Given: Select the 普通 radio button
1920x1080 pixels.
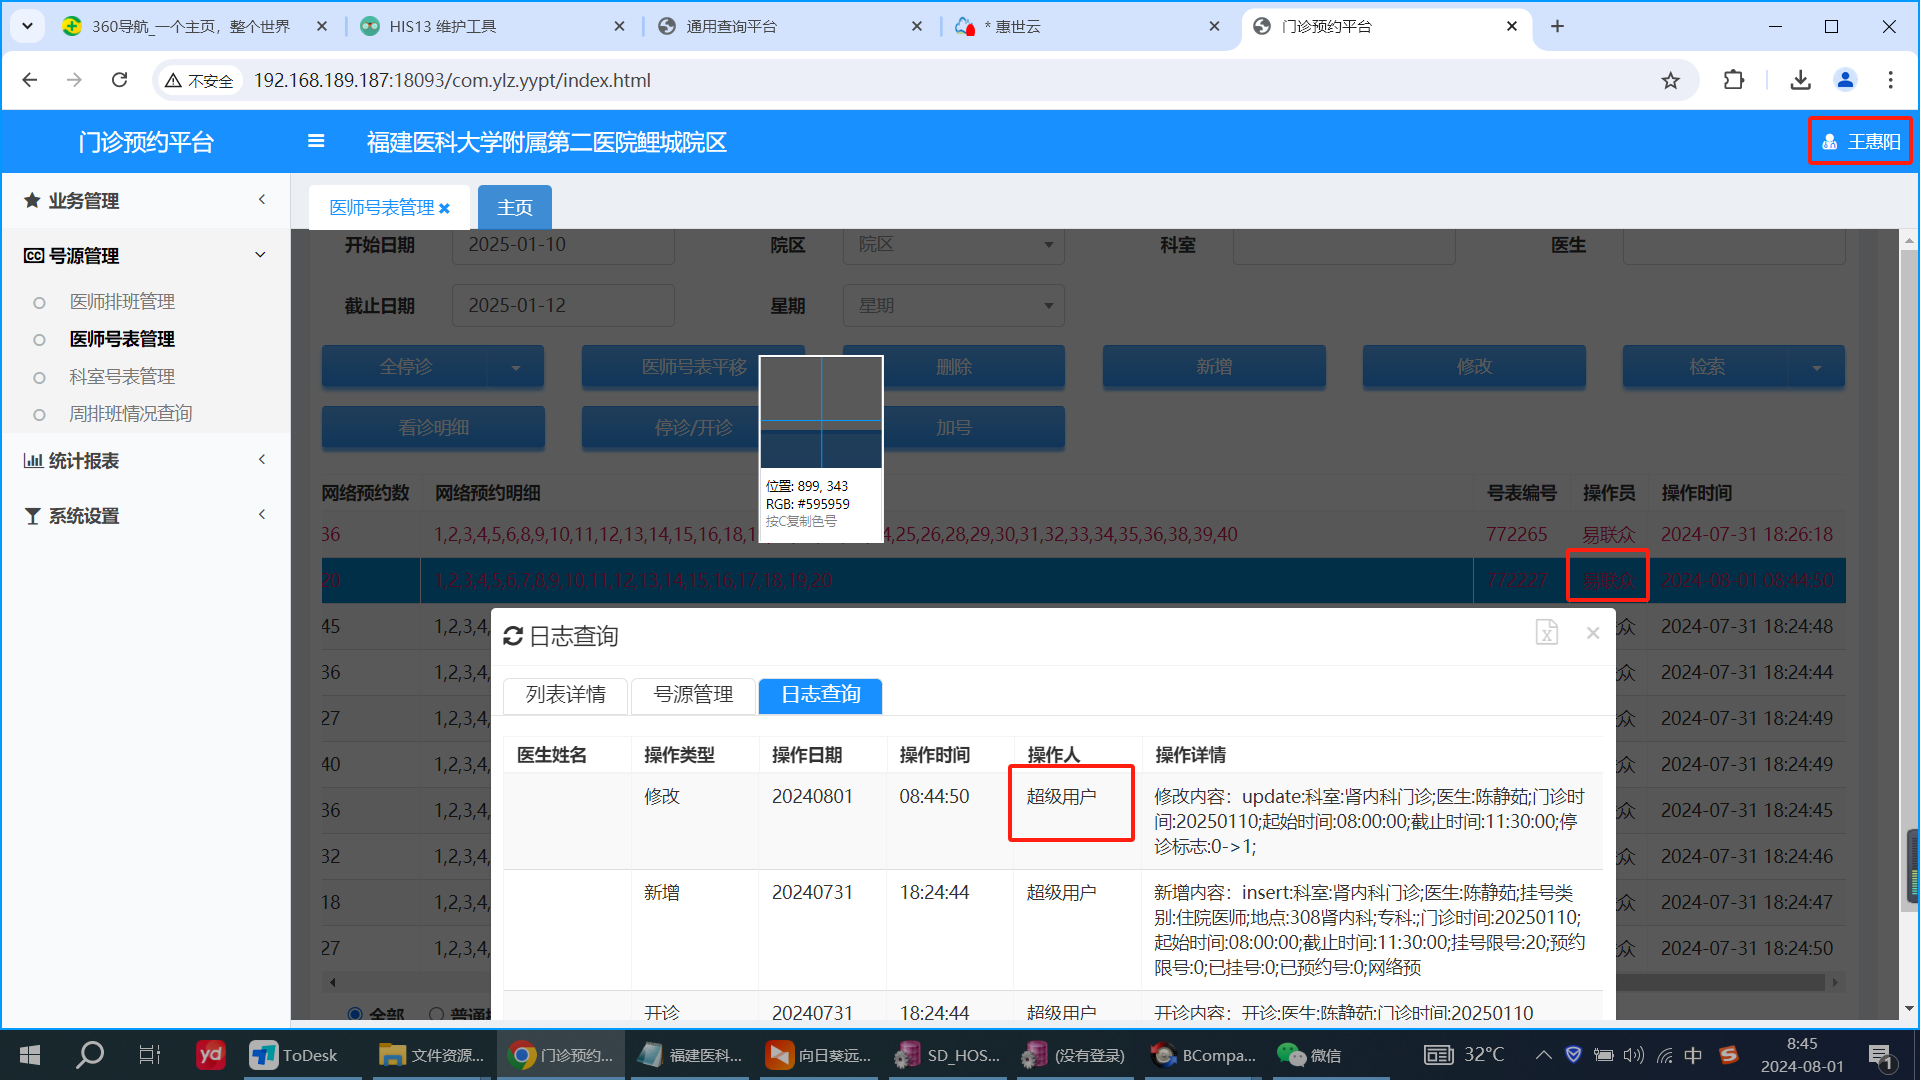Looking at the screenshot, I should click(x=436, y=1013).
